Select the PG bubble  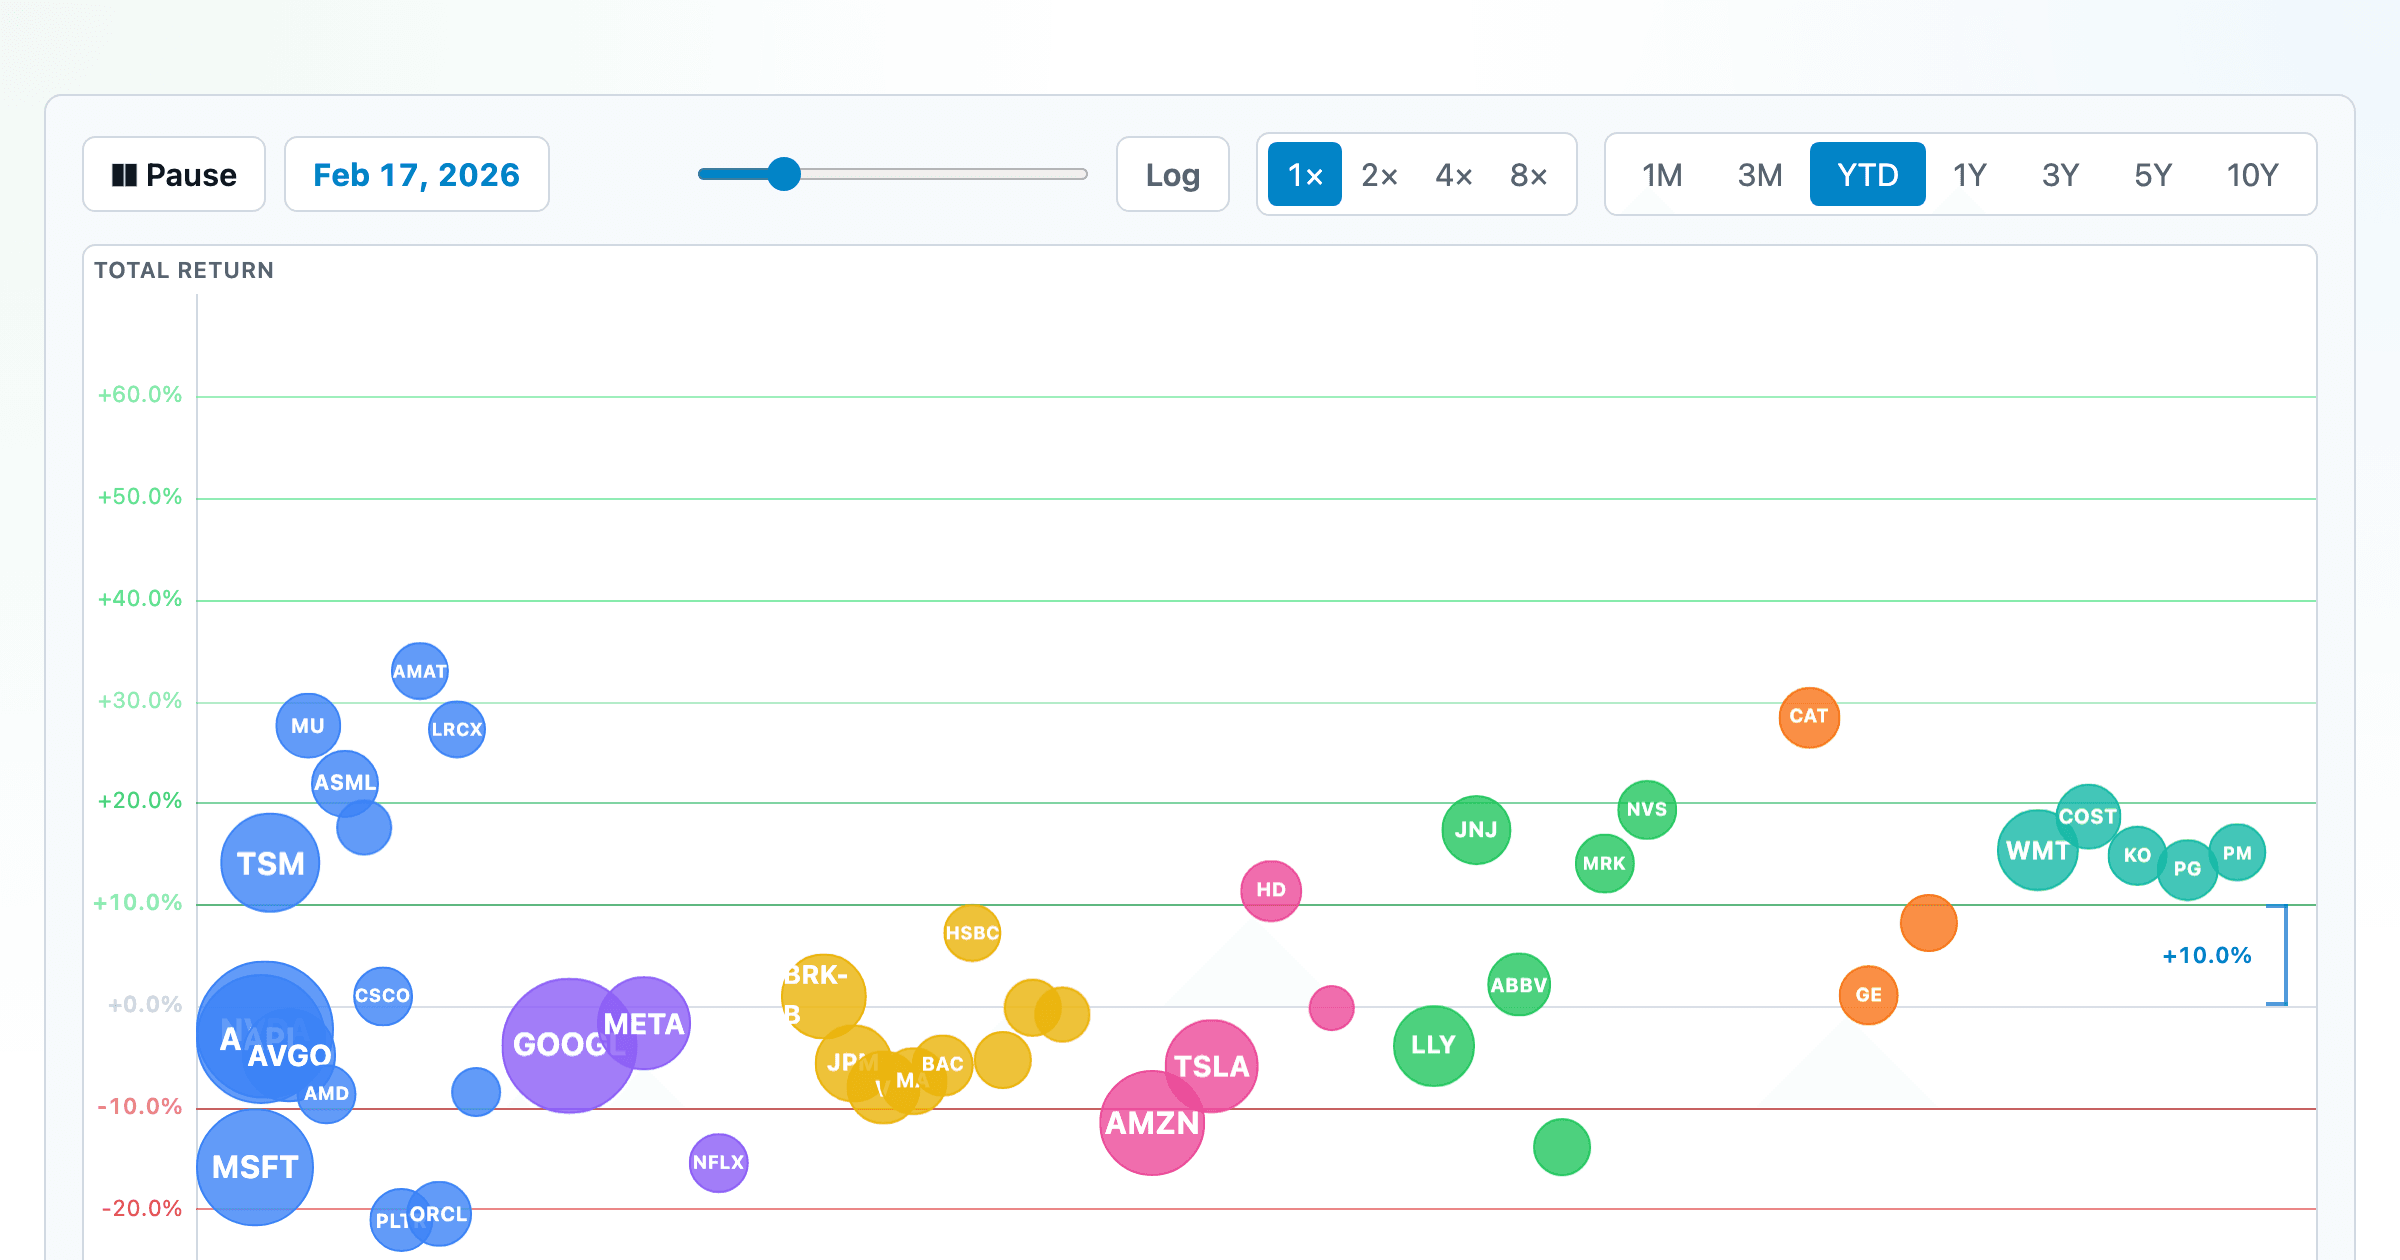pos(2188,869)
